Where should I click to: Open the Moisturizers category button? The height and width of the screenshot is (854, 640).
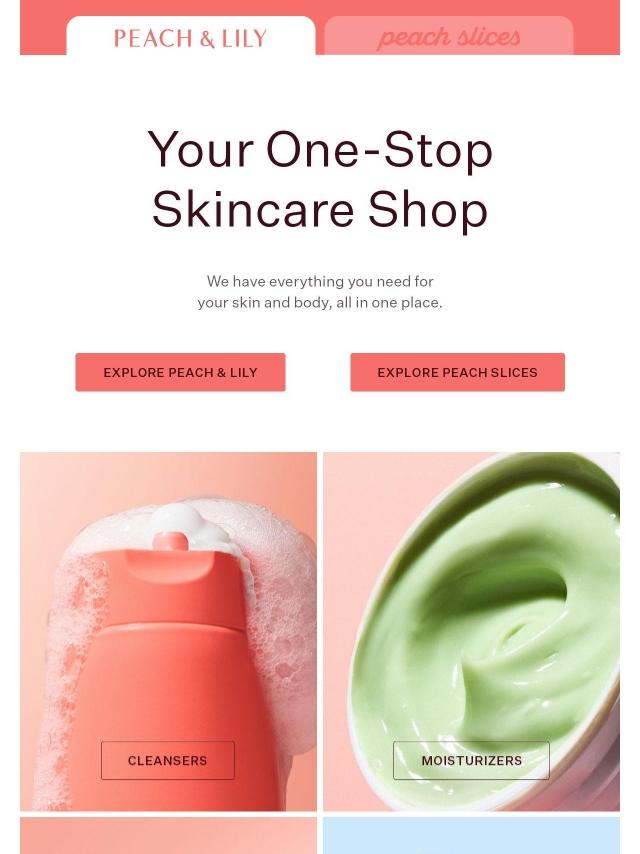tap(471, 760)
